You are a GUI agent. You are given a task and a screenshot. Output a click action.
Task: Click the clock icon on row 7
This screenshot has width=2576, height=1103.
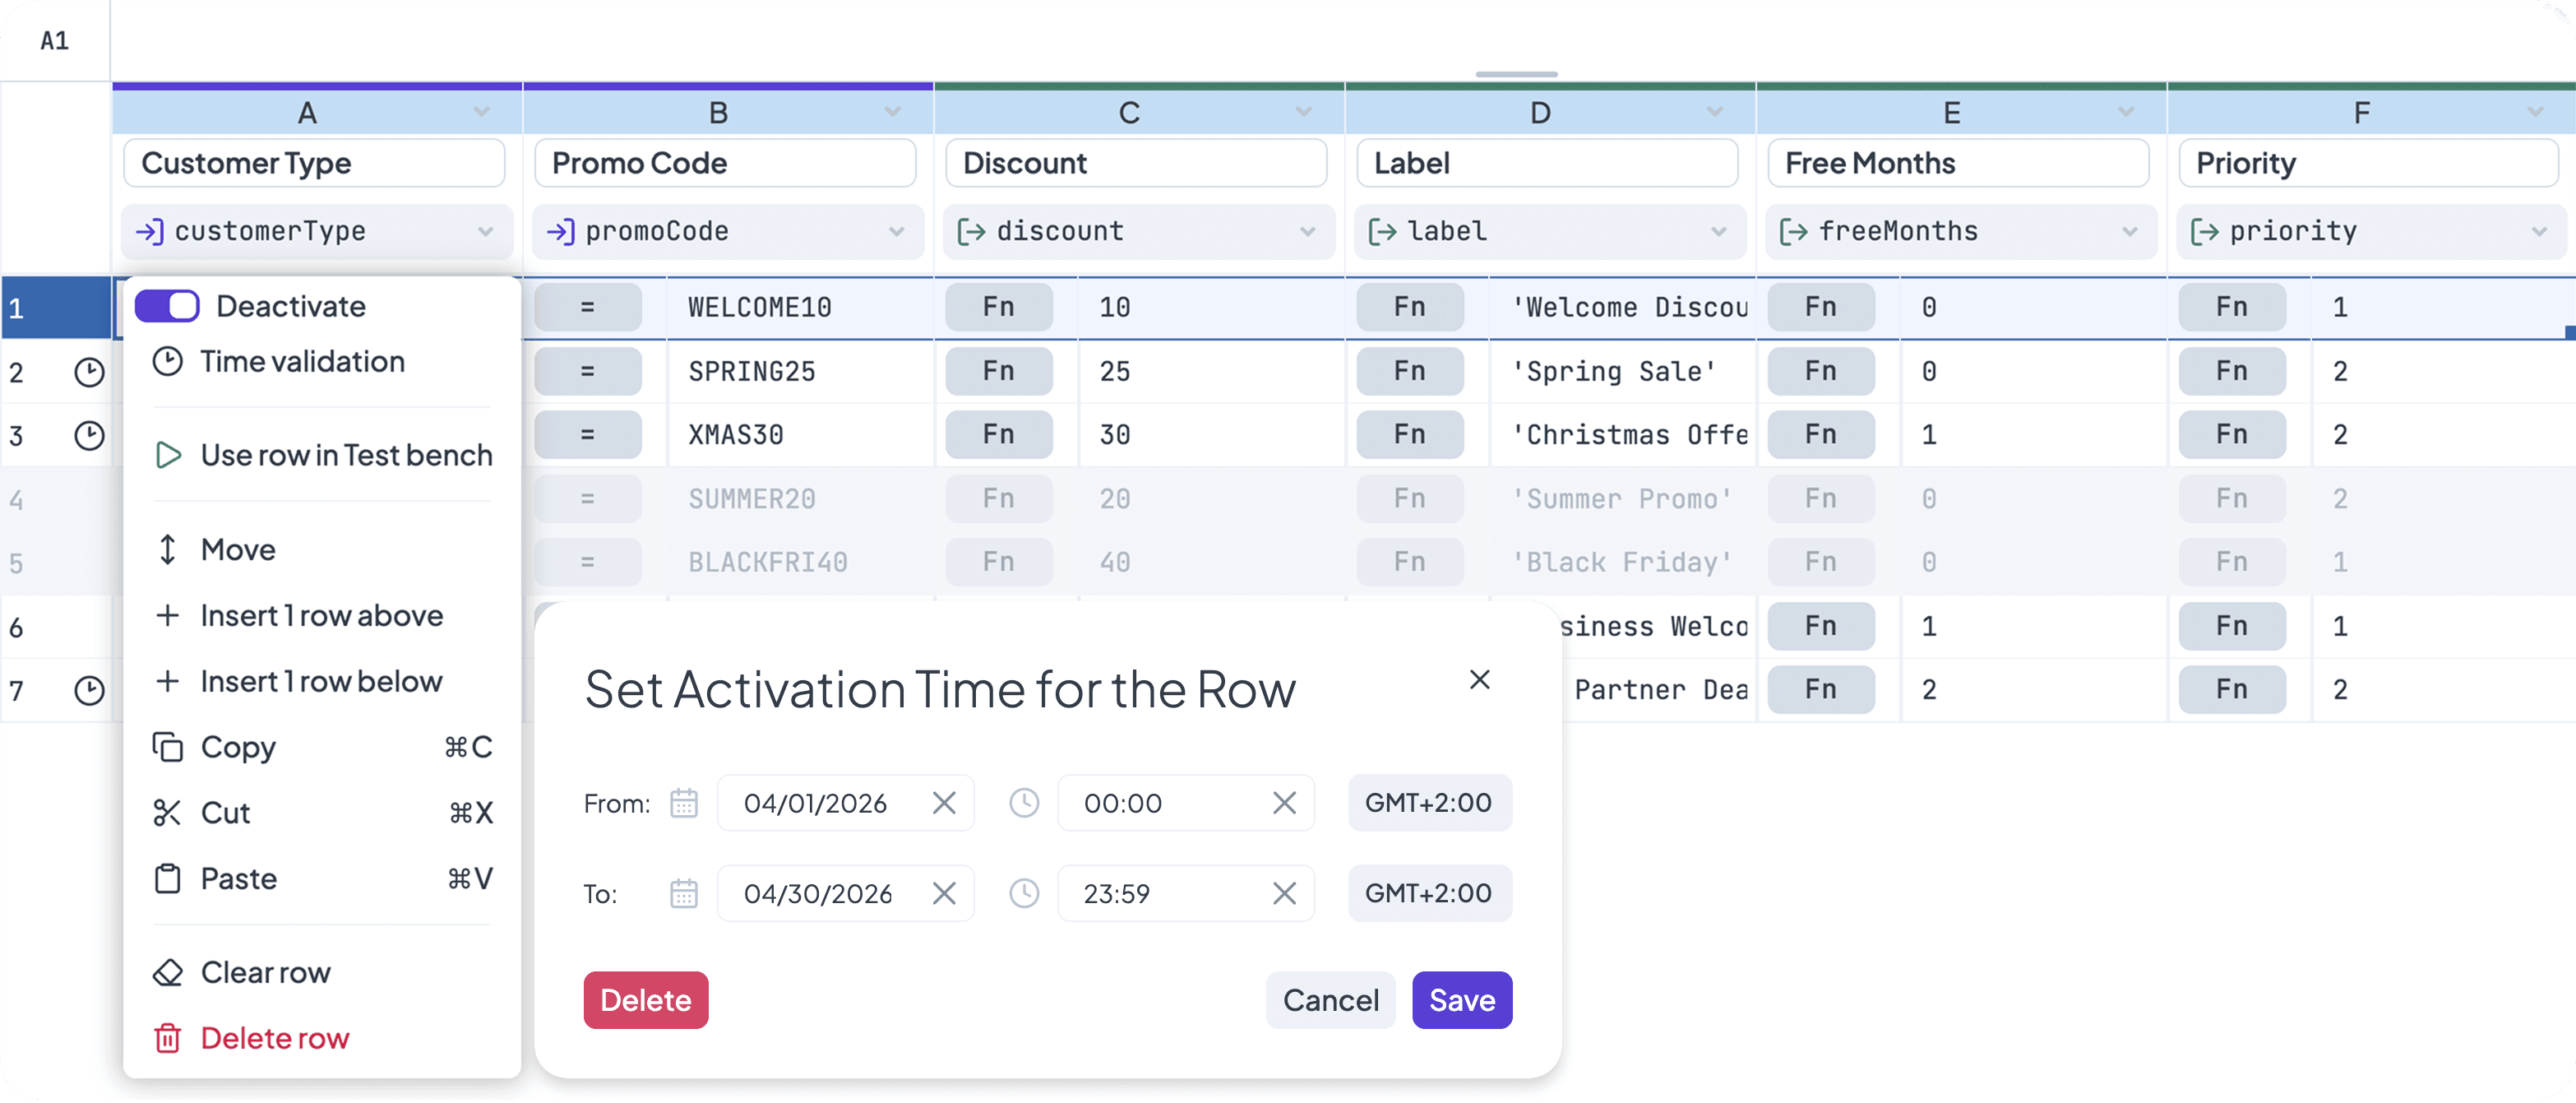[x=89, y=690]
